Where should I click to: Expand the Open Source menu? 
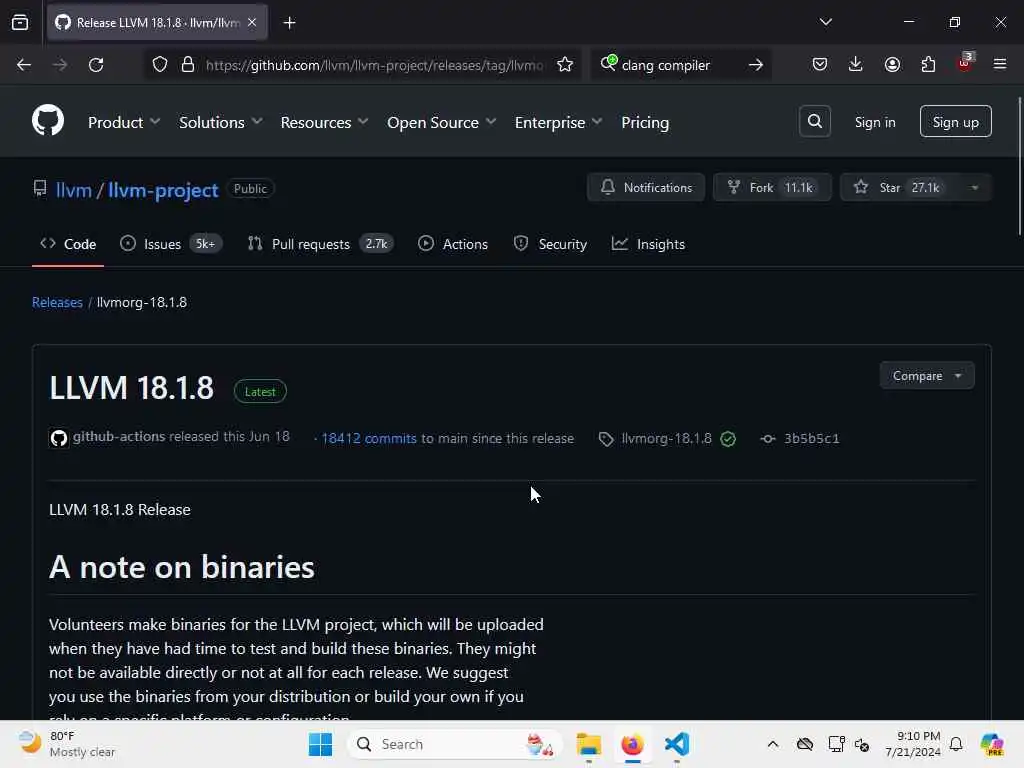click(441, 122)
